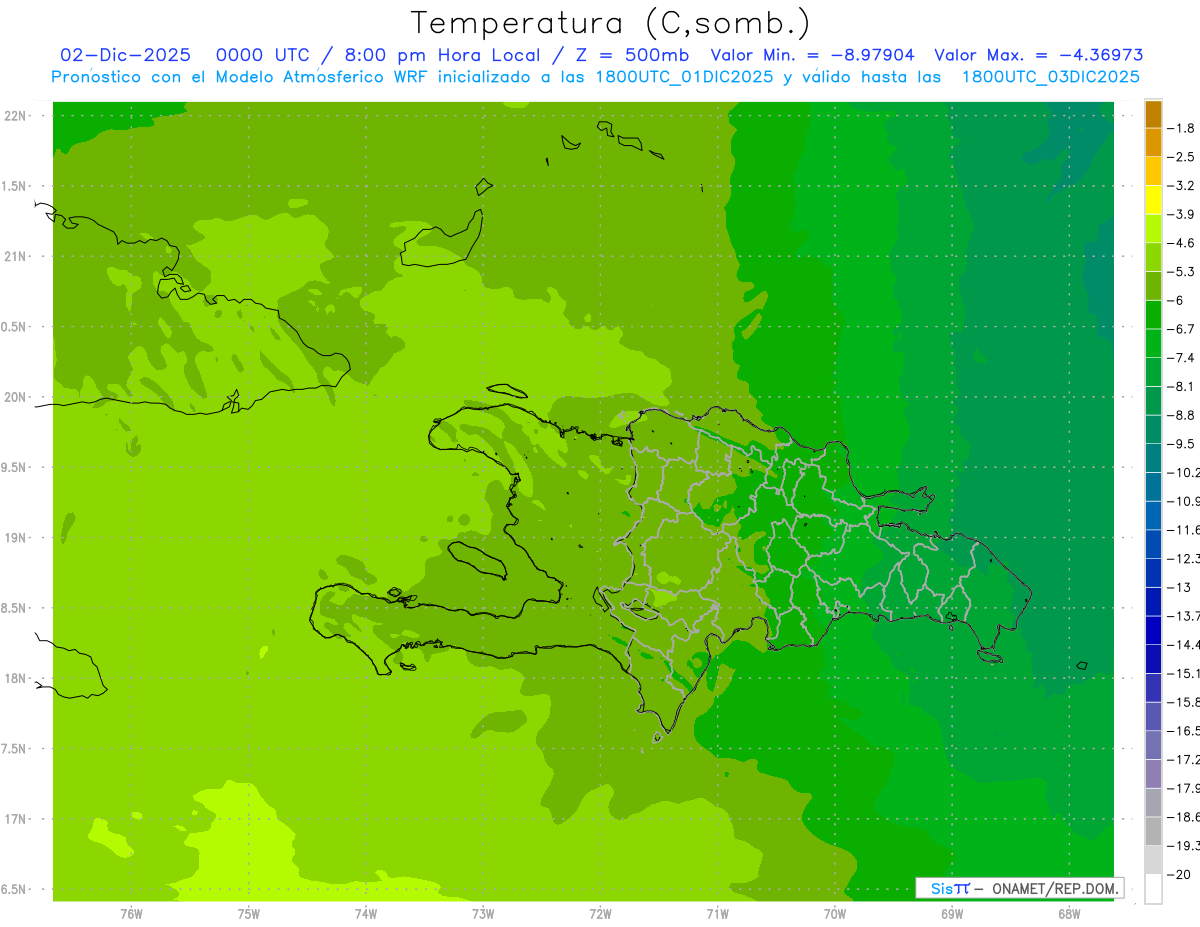The image size is (1200, 927).
Task: Click the gray swatch between -18.6 and -19.3
Action: [x=1153, y=831]
